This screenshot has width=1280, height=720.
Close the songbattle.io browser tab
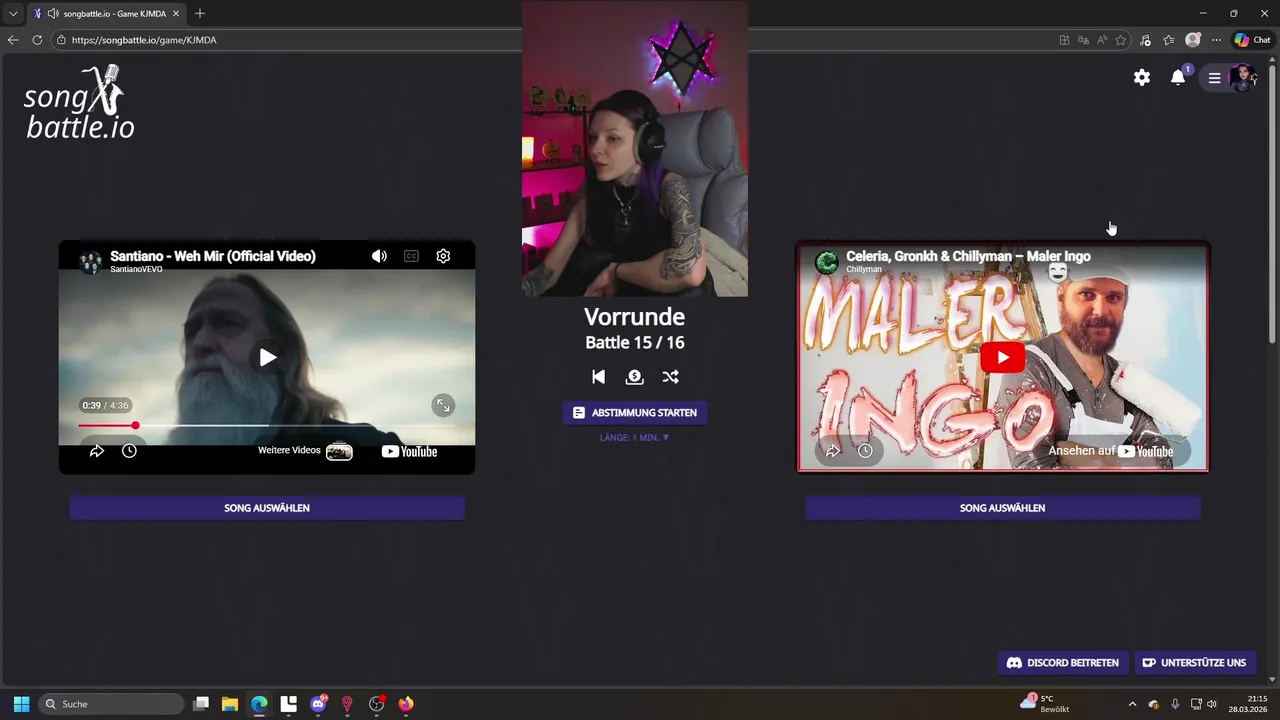click(x=176, y=14)
